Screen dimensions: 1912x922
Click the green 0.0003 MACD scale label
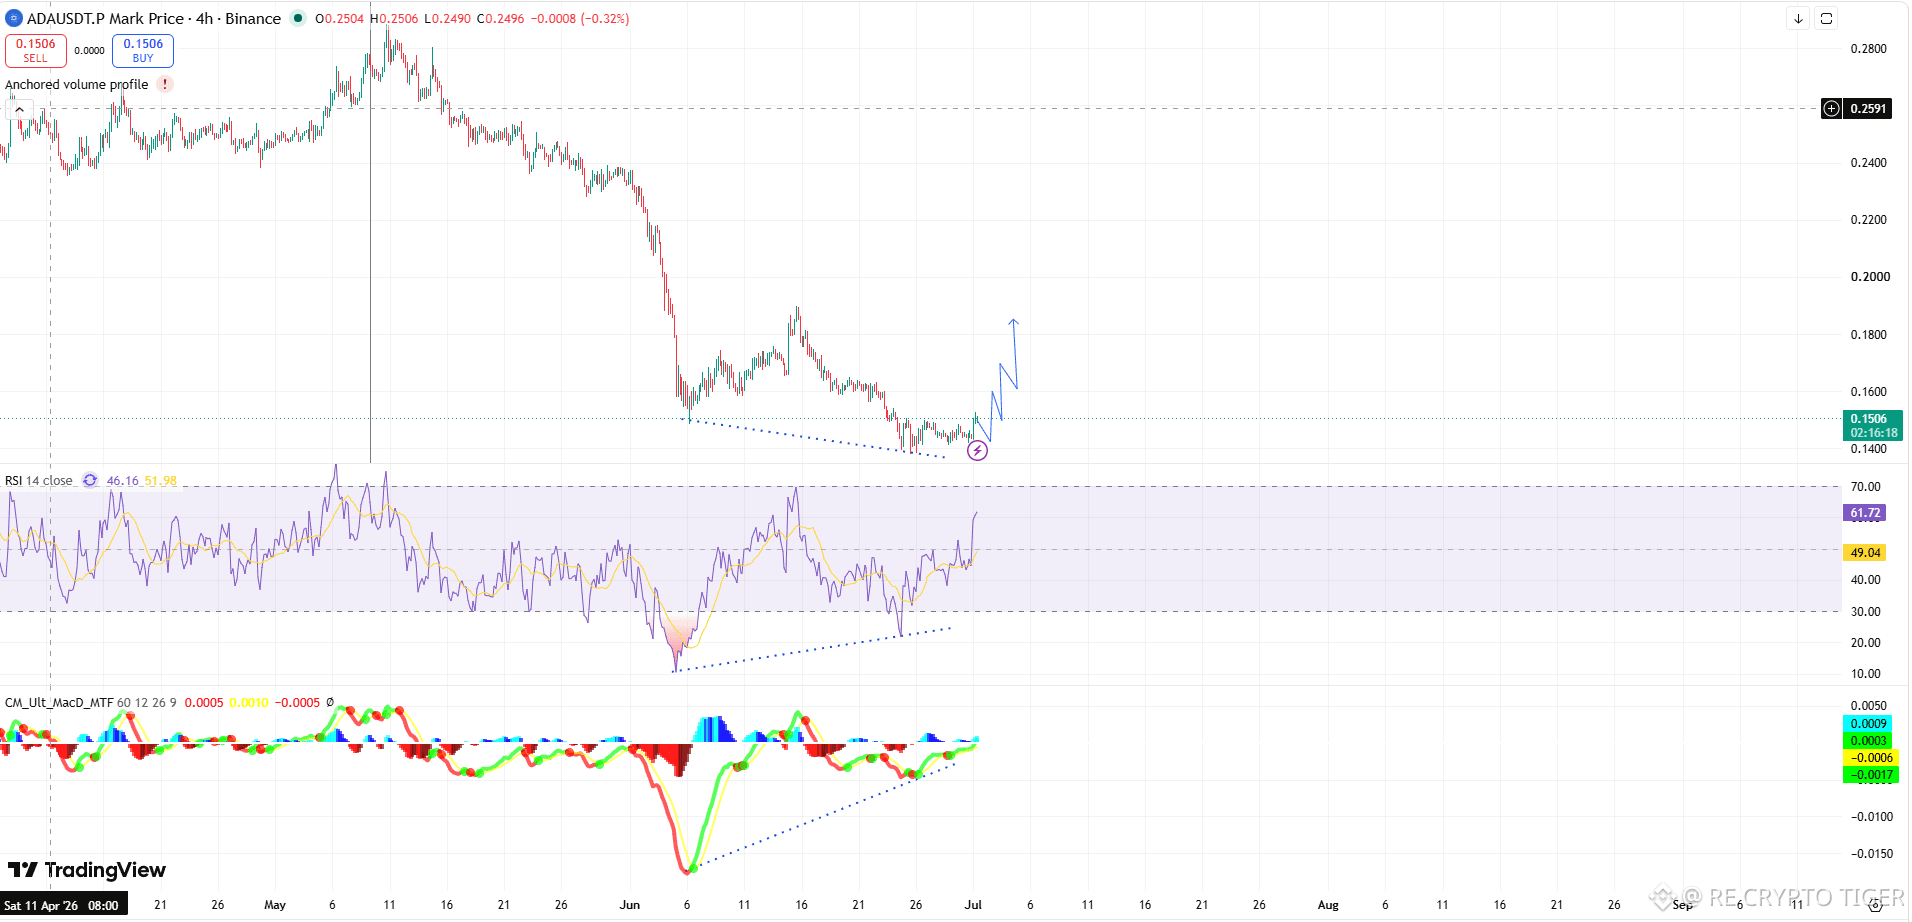click(1869, 741)
